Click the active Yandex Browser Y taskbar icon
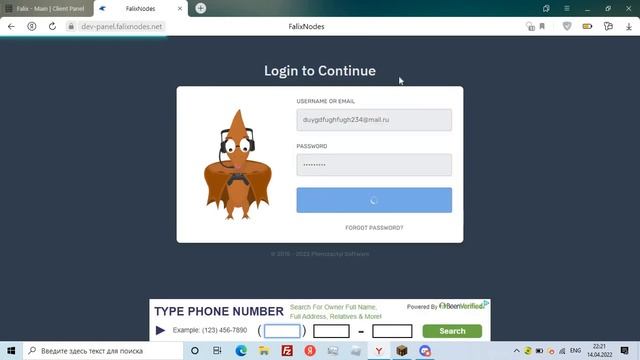Screen dimensions: 640x360 click(x=379, y=351)
